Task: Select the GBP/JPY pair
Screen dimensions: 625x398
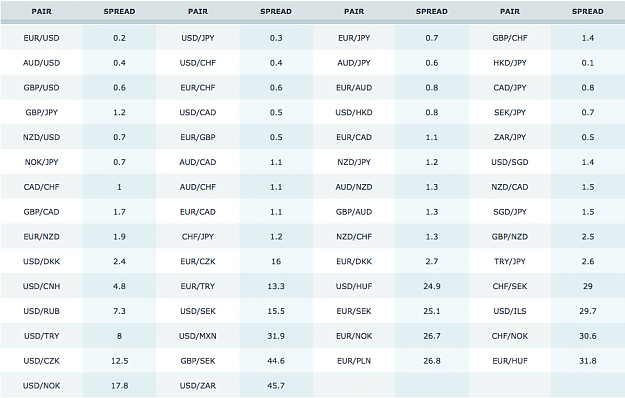Action: pos(41,112)
